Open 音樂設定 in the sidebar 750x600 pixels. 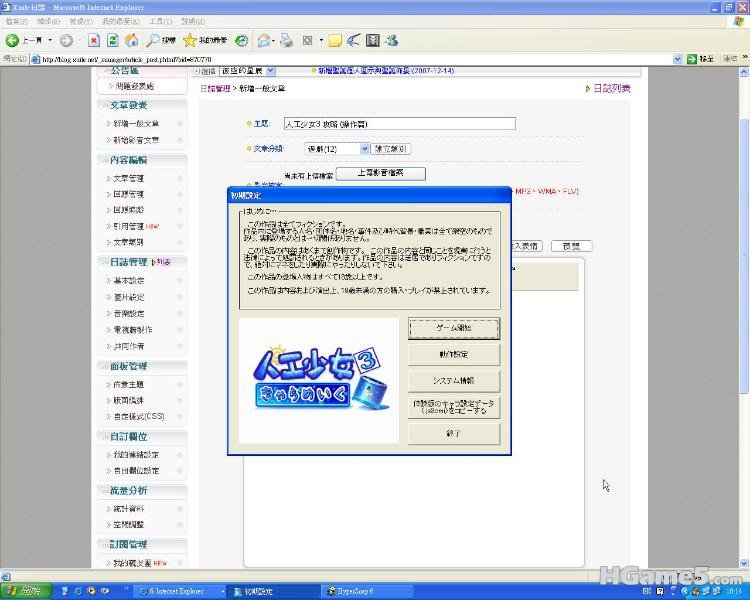(x=128, y=313)
